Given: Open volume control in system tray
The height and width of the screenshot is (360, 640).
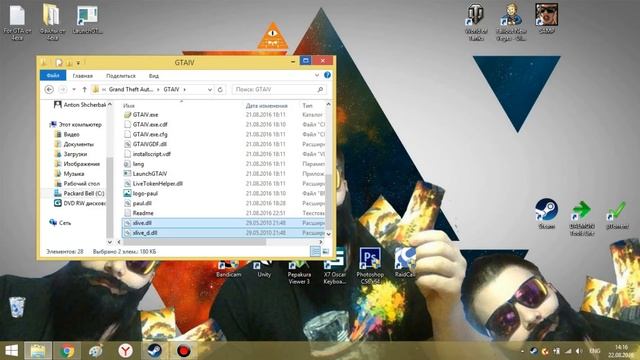Looking at the screenshot, I should [x=579, y=351].
